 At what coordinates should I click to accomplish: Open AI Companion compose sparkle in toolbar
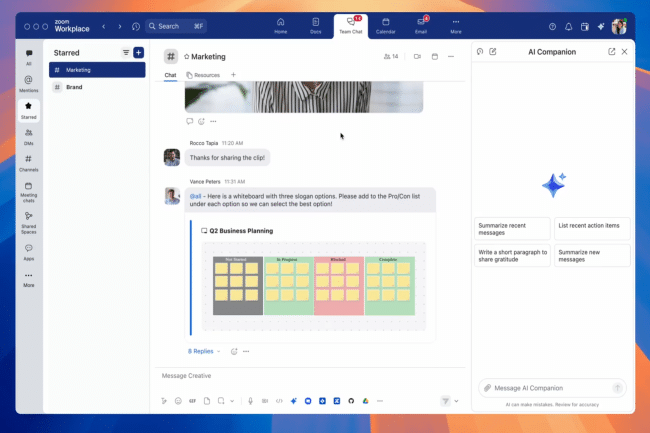pyautogui.click(x=293, y=401)
